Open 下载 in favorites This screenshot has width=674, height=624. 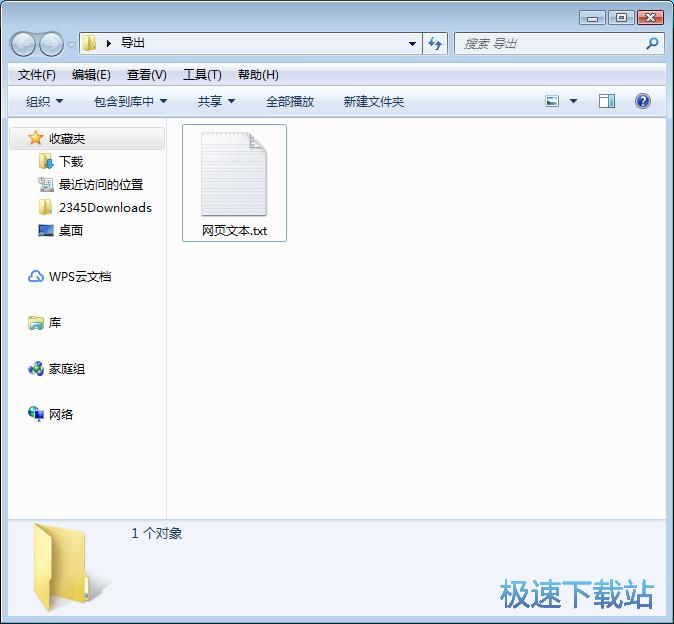71,162
